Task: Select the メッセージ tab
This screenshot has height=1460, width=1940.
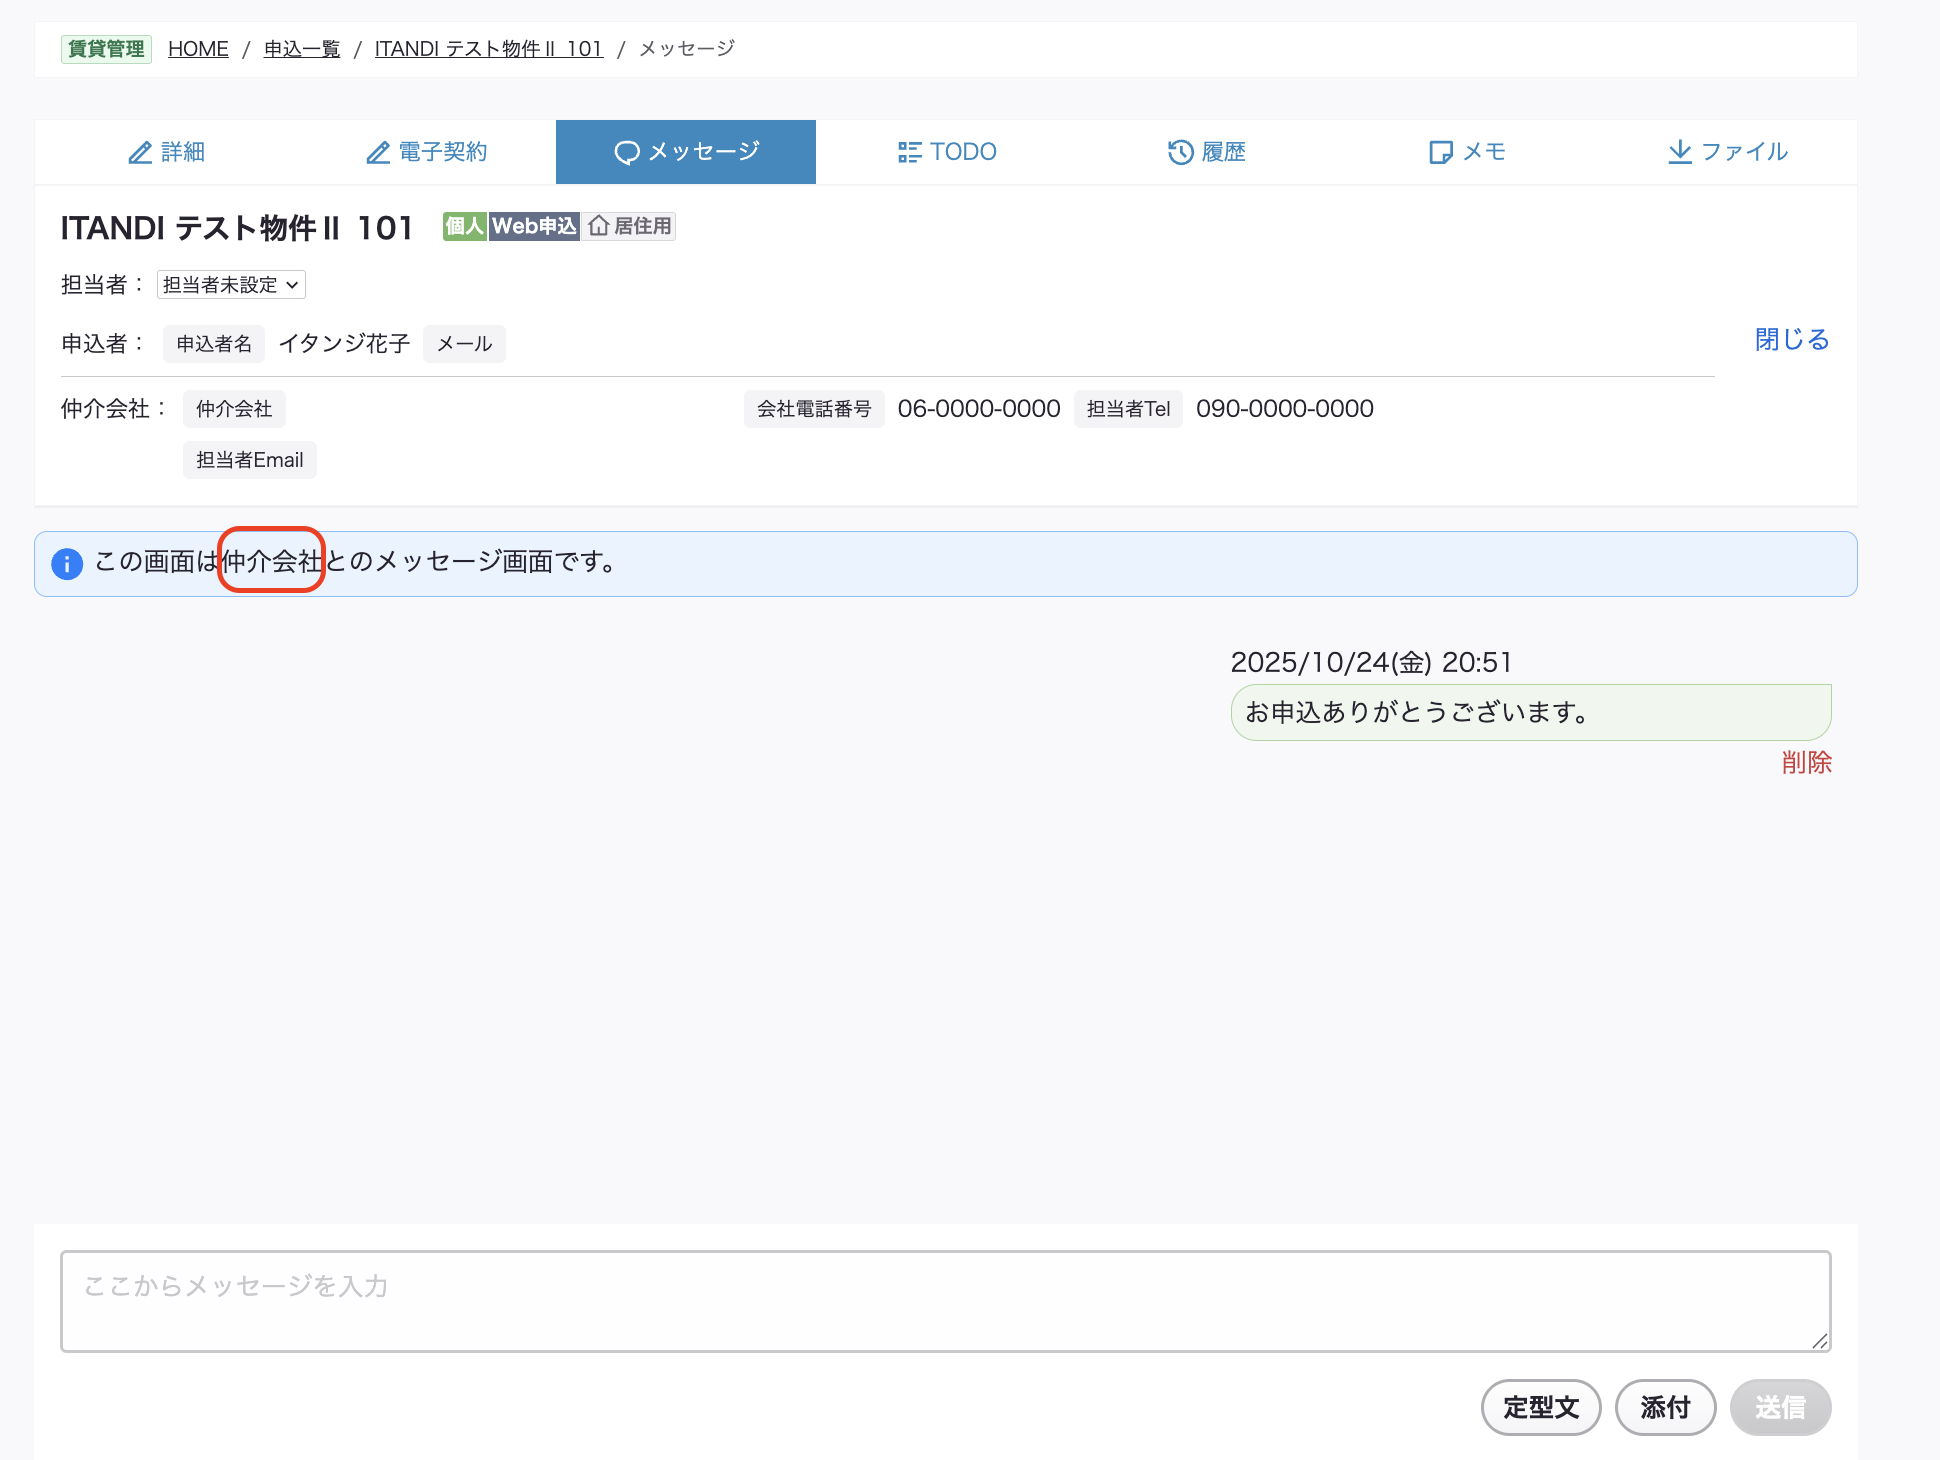Action: point(686,152)
